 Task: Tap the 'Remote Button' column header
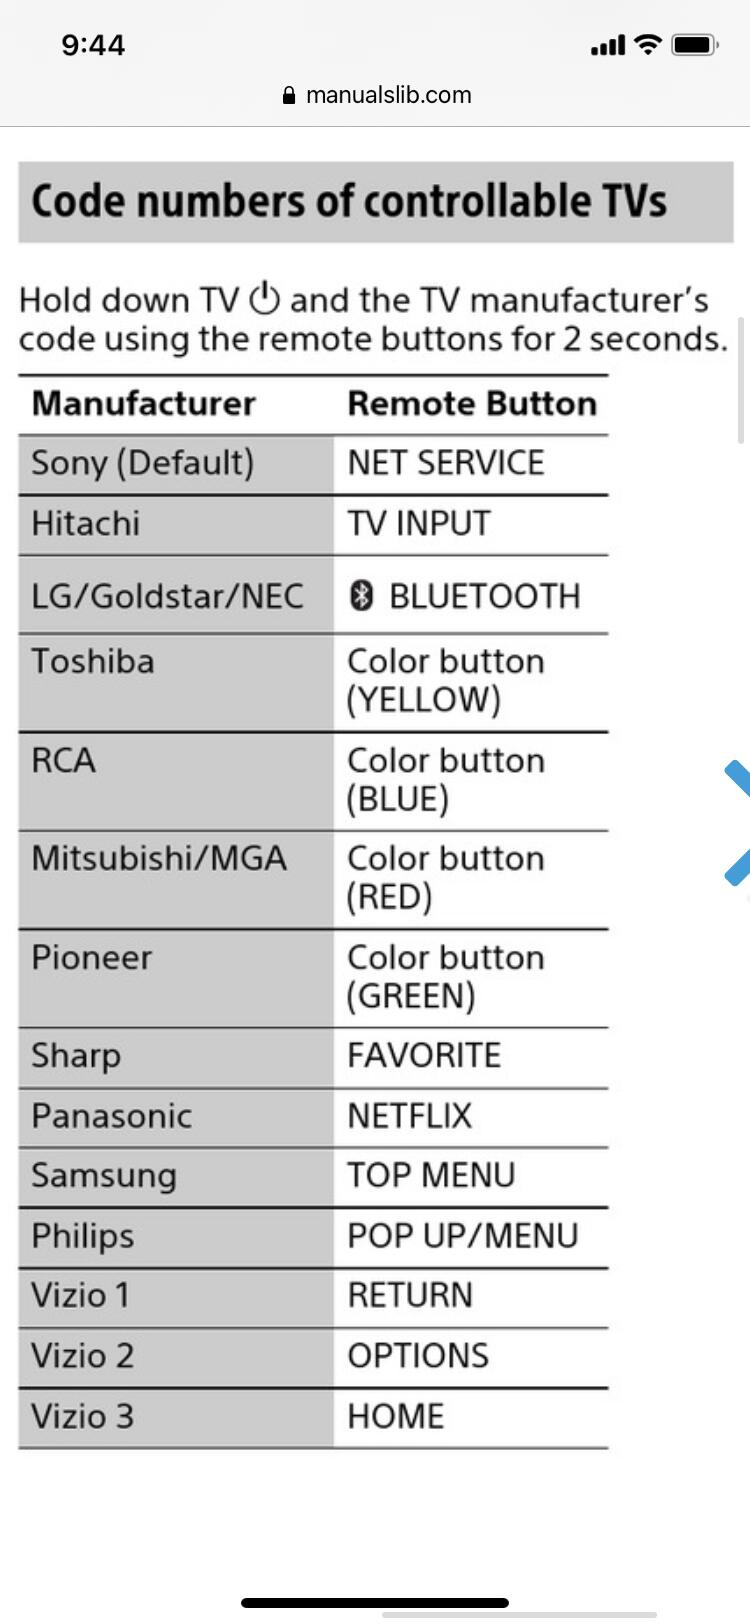click(x=472, y=404)
